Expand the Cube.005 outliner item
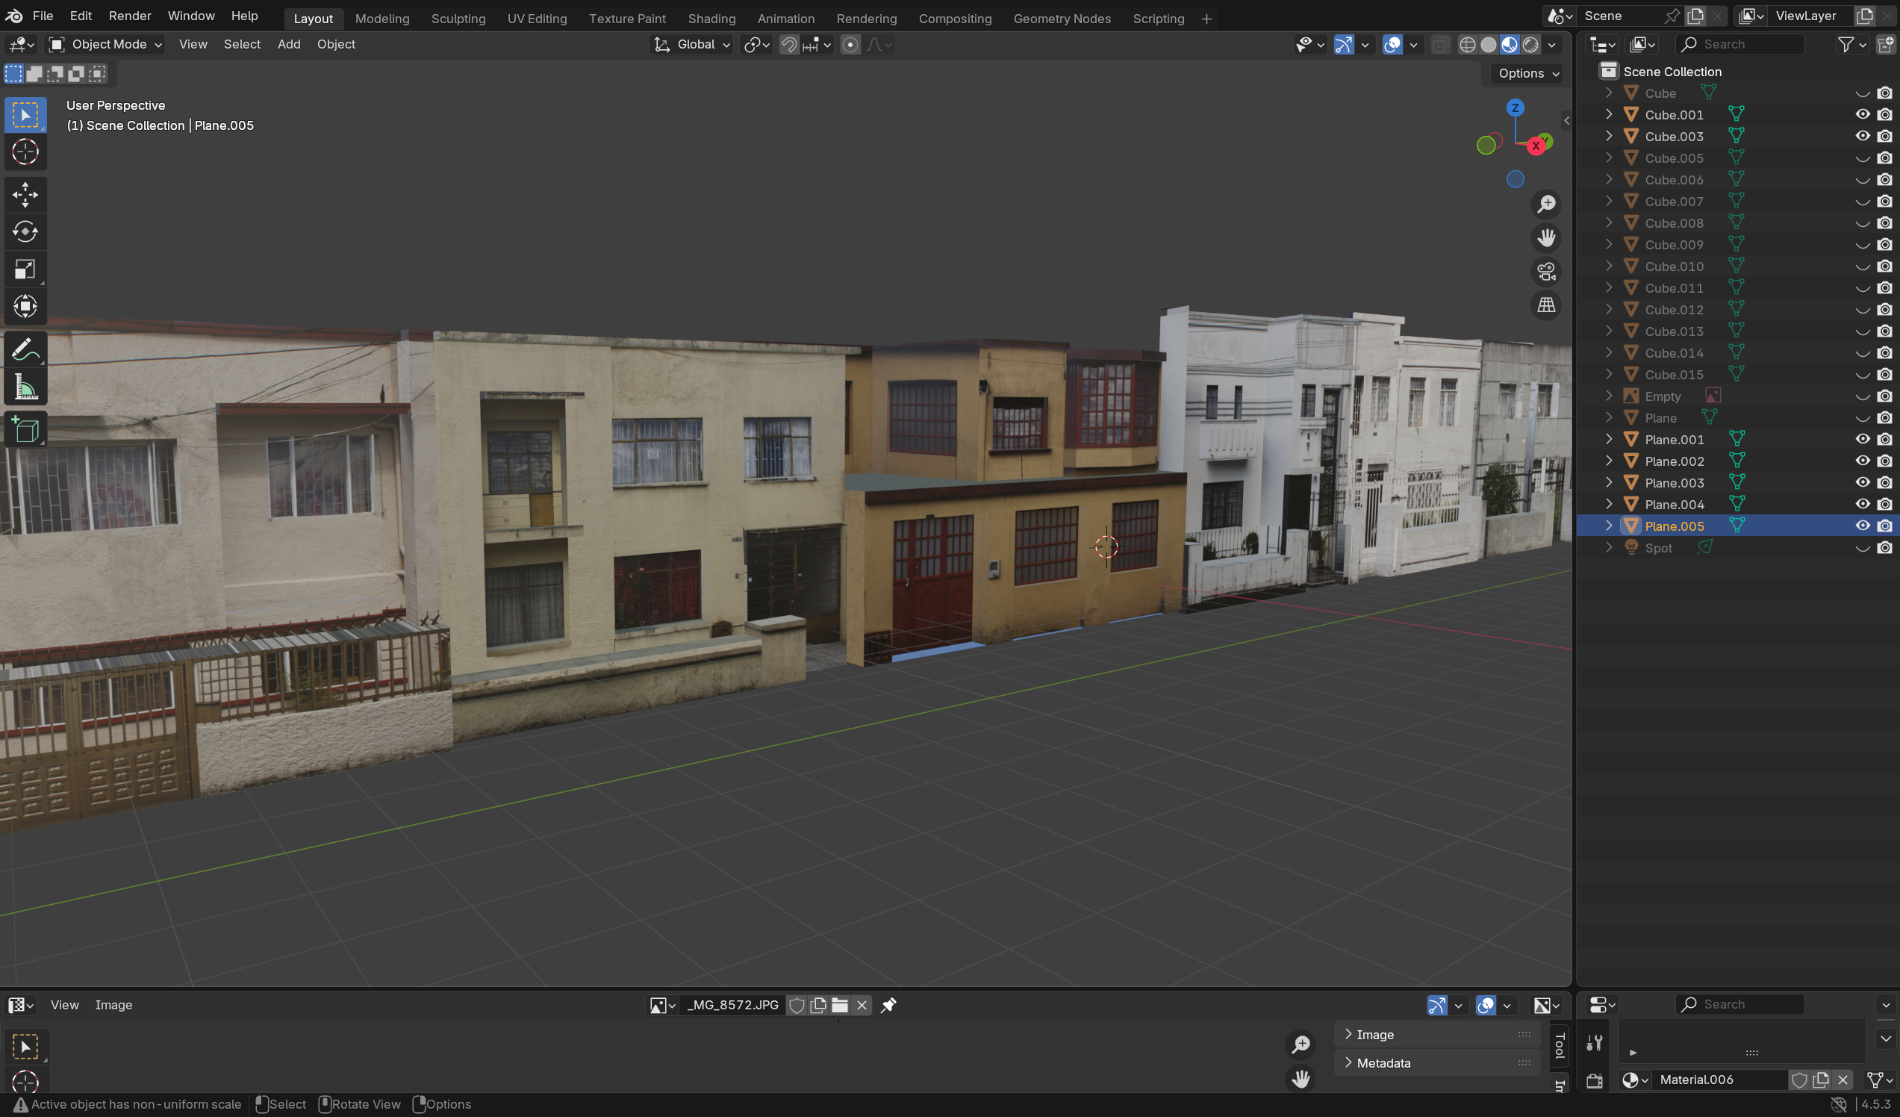This screenshot has height=1117, width=1900. (1609, 158)
